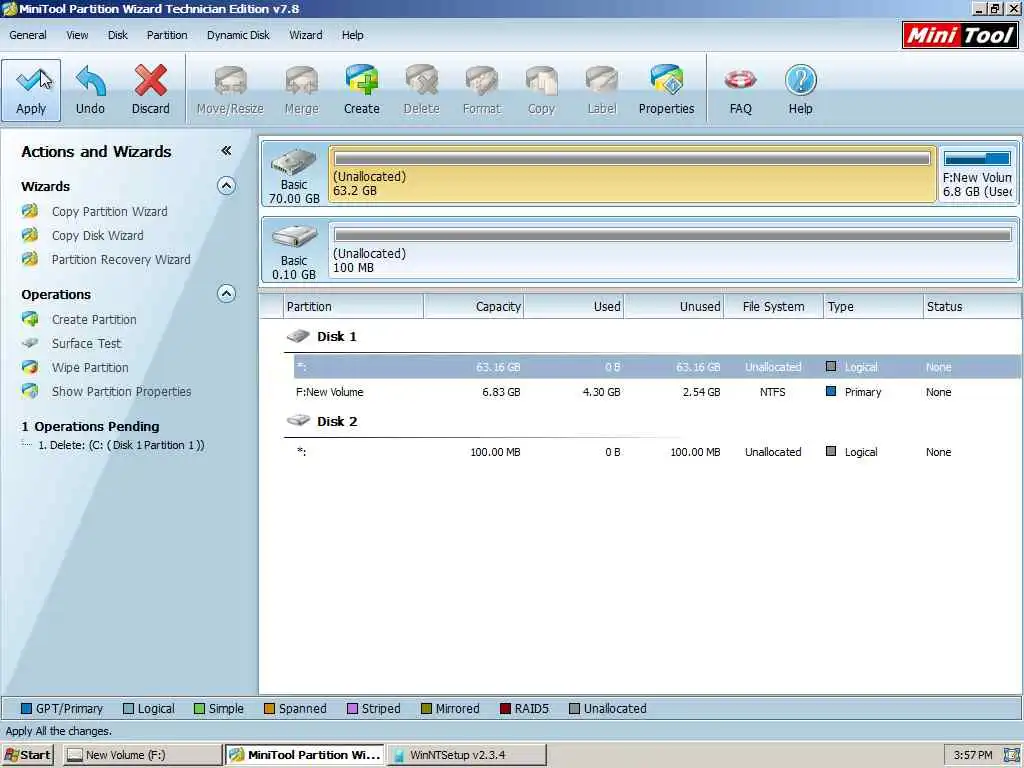
Task: Open the View menu
Action: [x=77, y=35]
